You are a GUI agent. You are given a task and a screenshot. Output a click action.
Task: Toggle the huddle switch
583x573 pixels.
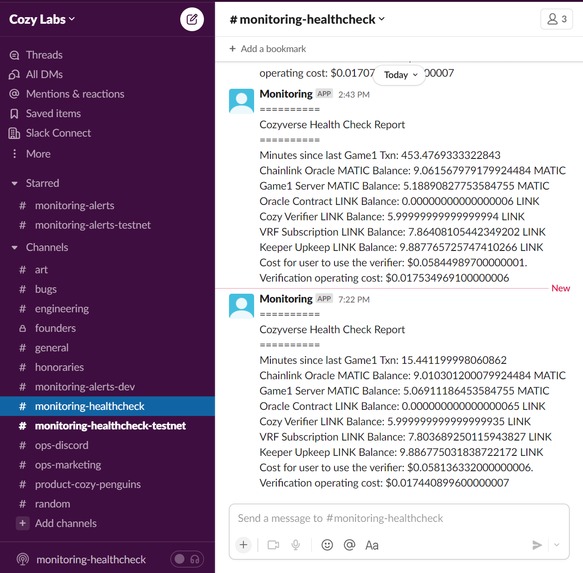pyautogui.click(x=187, y=559)
